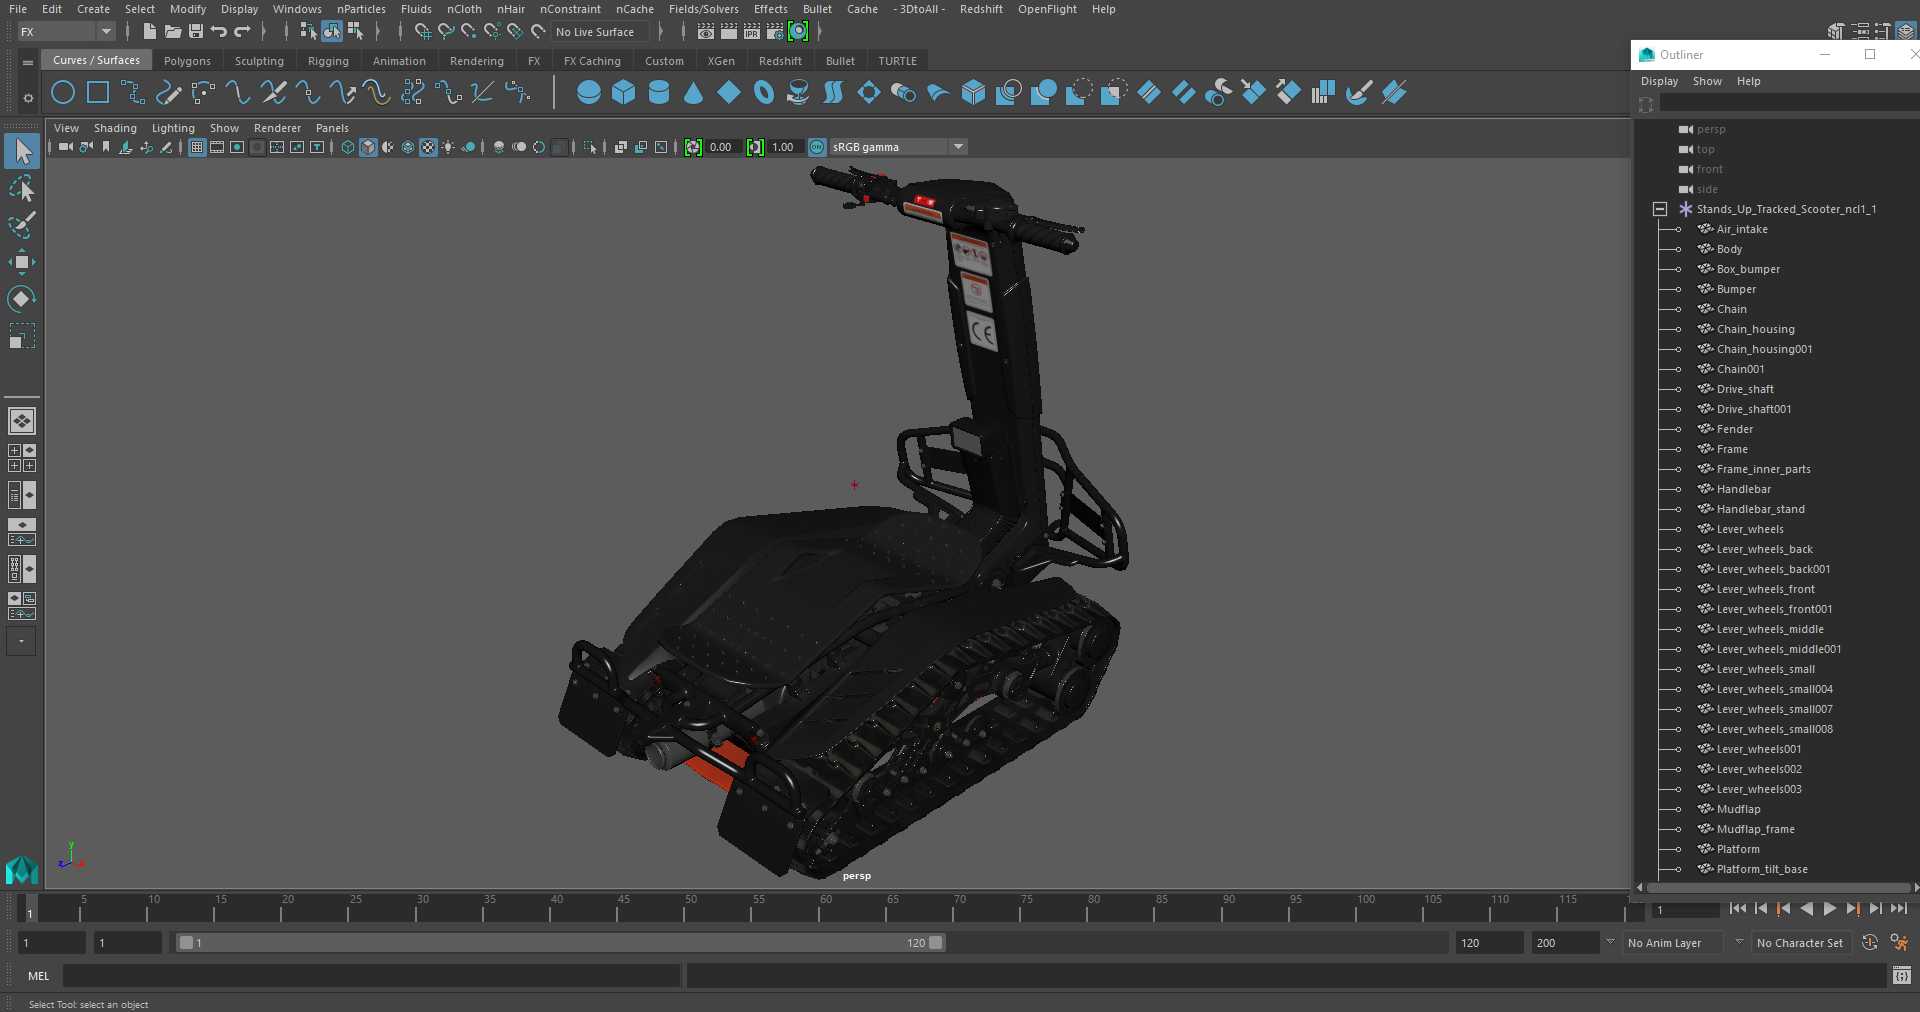Viewport: 1920px width, 1012px height.
Task: Open the No Anim Layer dropdown
Action: pos(1673,943)
